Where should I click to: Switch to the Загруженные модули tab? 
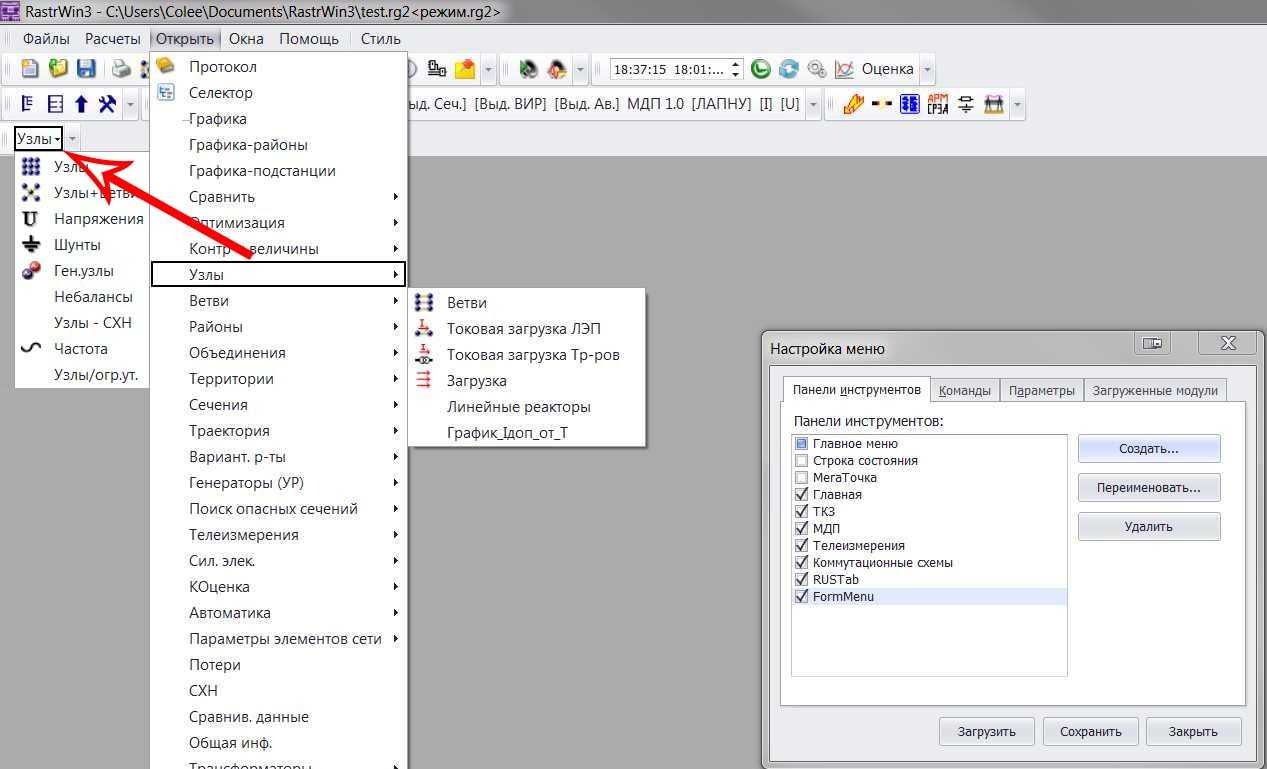point(1155,390)
